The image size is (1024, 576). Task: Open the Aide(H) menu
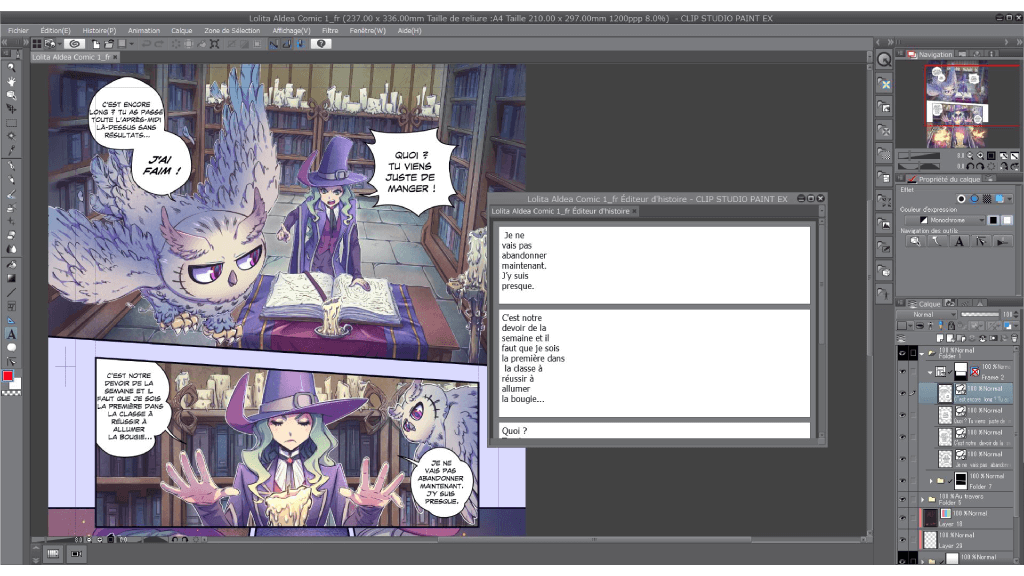[x=409, y=31]
